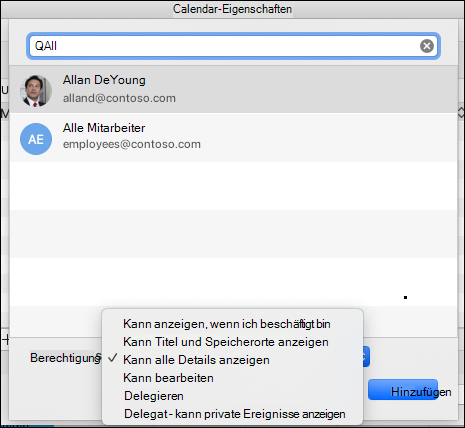Click the Hinzufügen button
This screenshot has width=465, height=428.
(x=403, y=390)
